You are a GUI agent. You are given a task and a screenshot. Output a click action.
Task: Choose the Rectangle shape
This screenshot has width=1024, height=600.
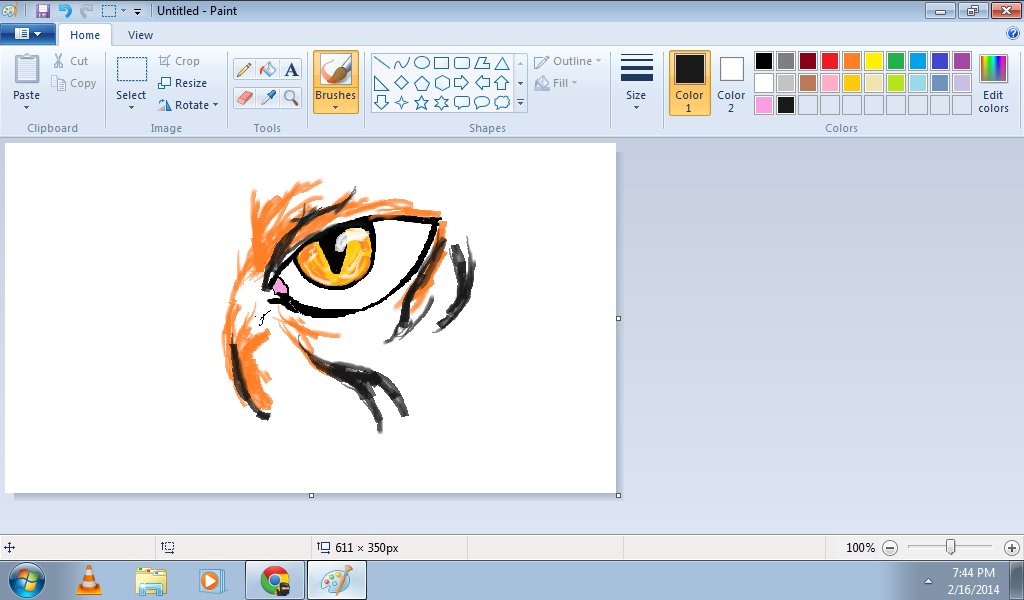[x=441, y=63]
